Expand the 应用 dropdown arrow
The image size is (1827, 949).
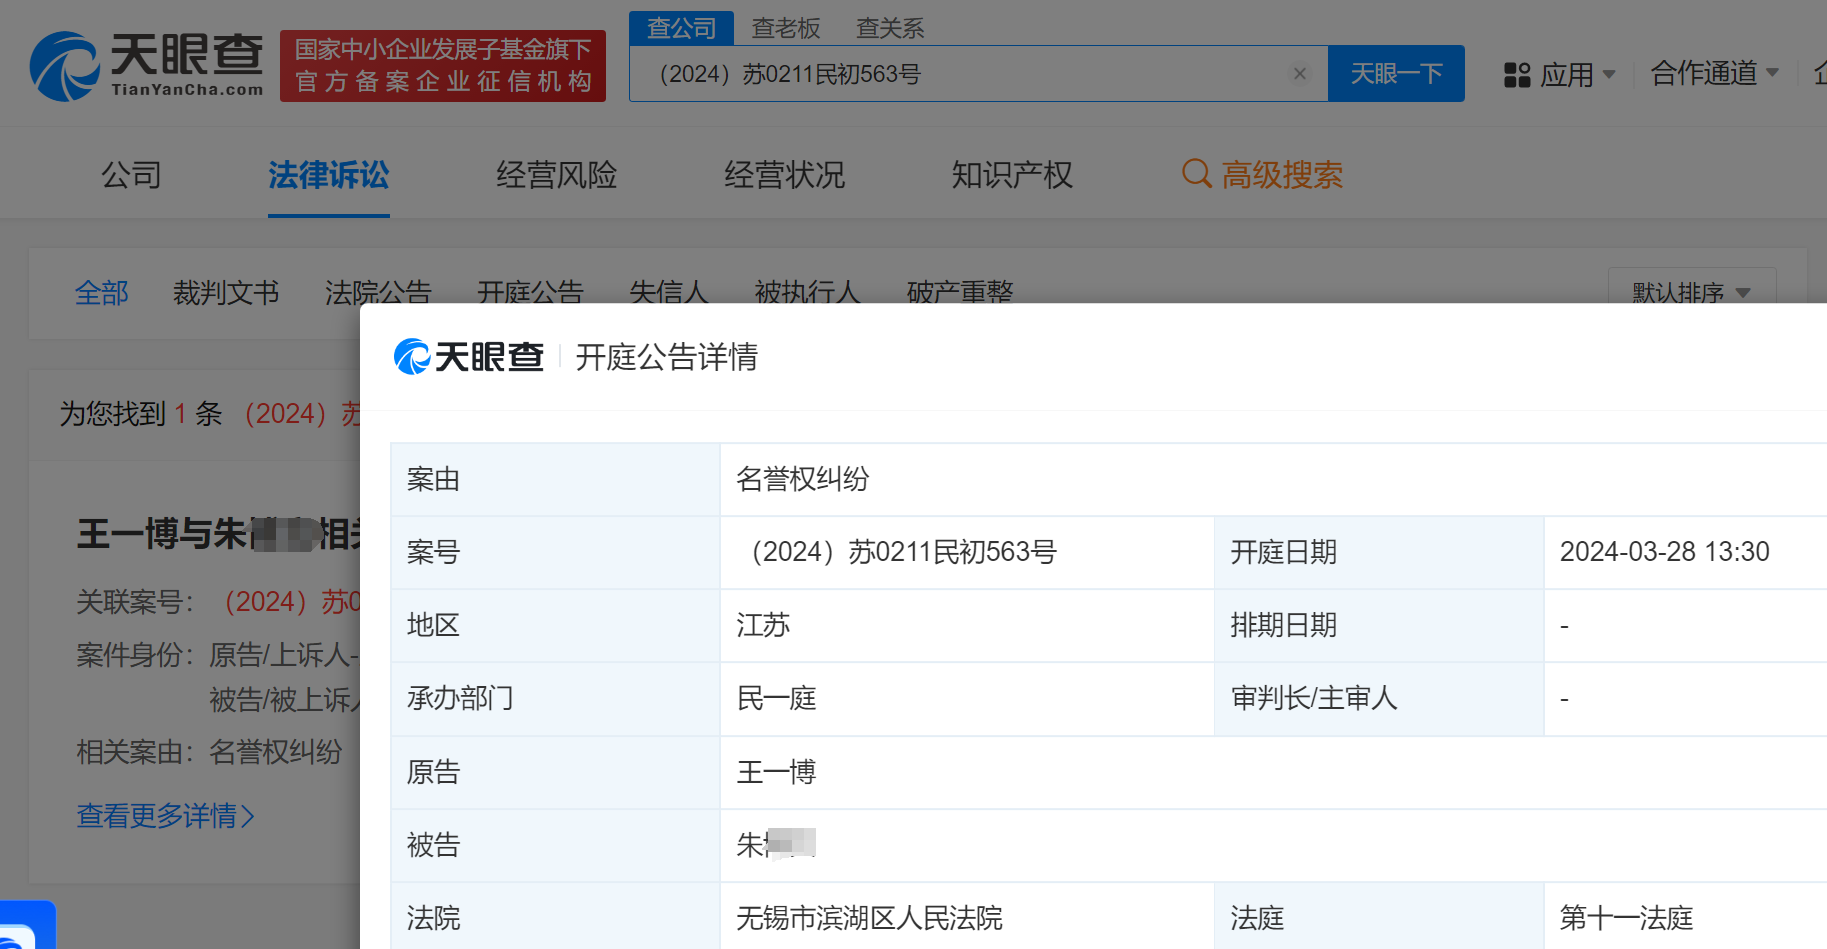pyautogui.click(x=1609, y=74)
